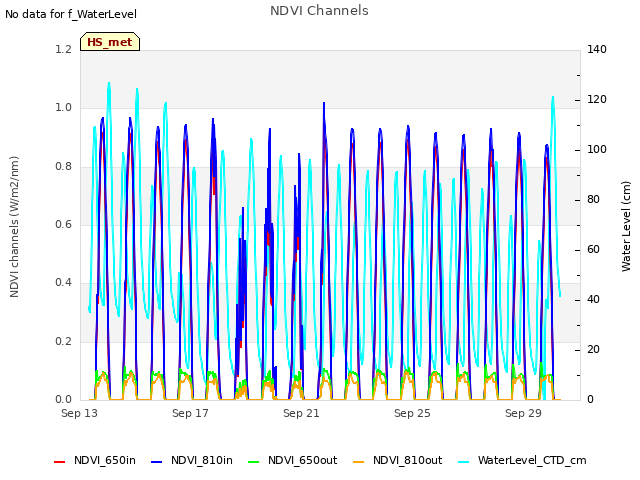Toggle the NDVI_650in legend entry
This screenshot has width=640, height=480.
tap(95, 460)
